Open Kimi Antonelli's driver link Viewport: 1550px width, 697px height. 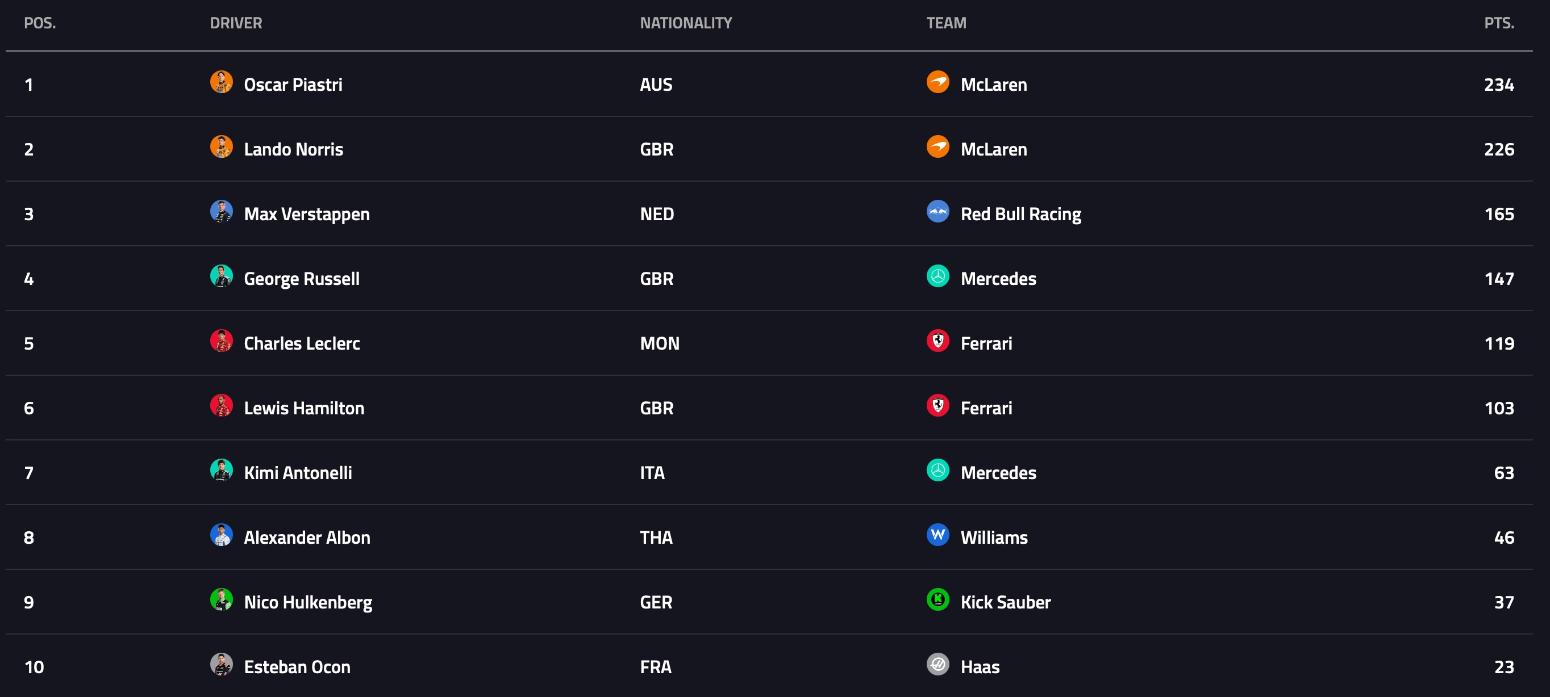point(298,473)
